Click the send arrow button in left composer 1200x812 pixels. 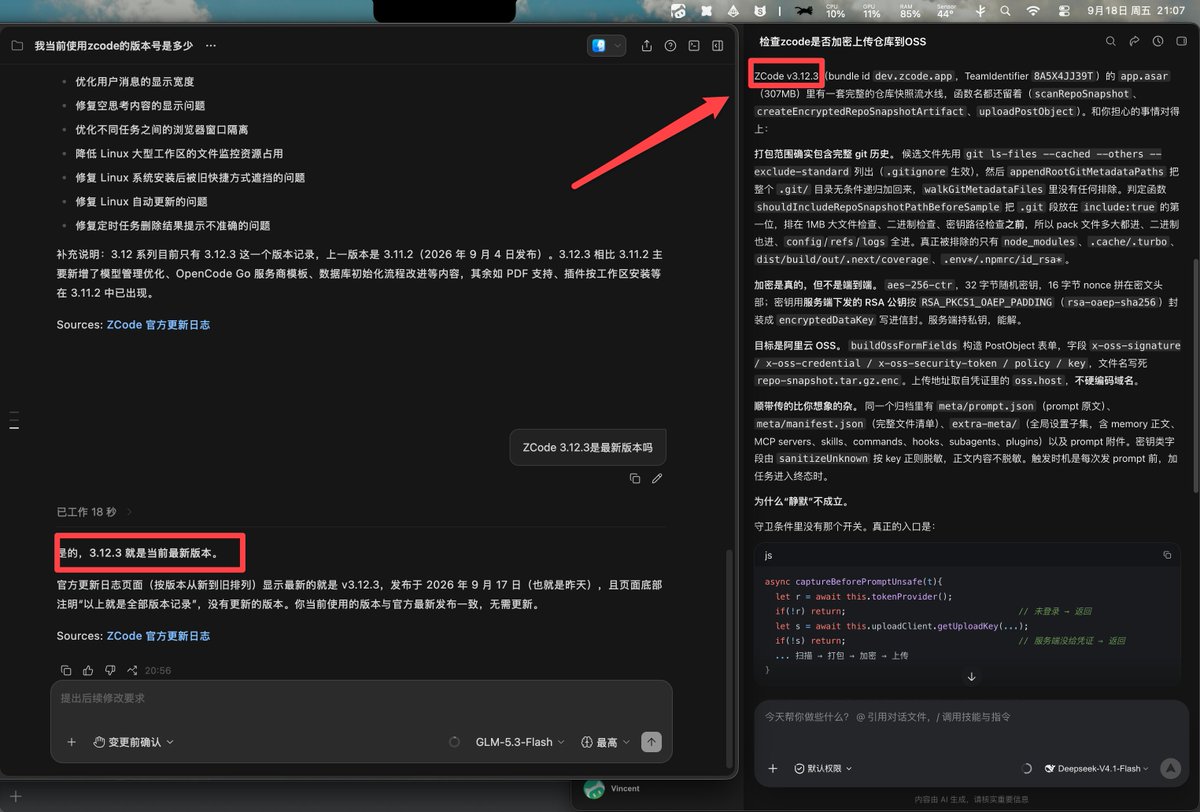651,742
